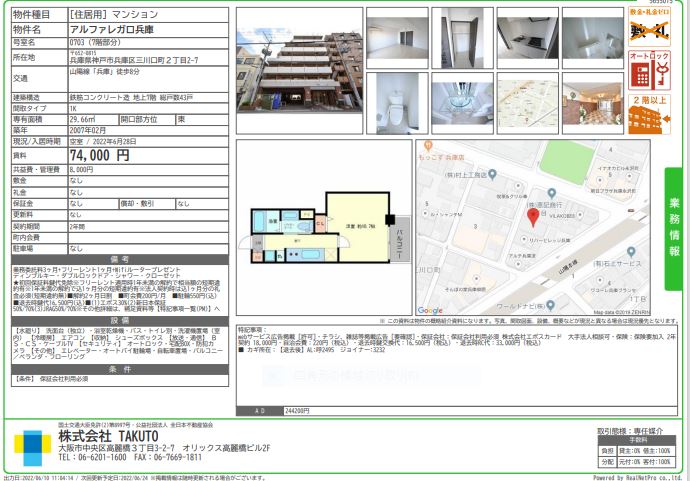The image size is (690, 481).
Task: Click the green park area on the map
Action: coord(567,162)
